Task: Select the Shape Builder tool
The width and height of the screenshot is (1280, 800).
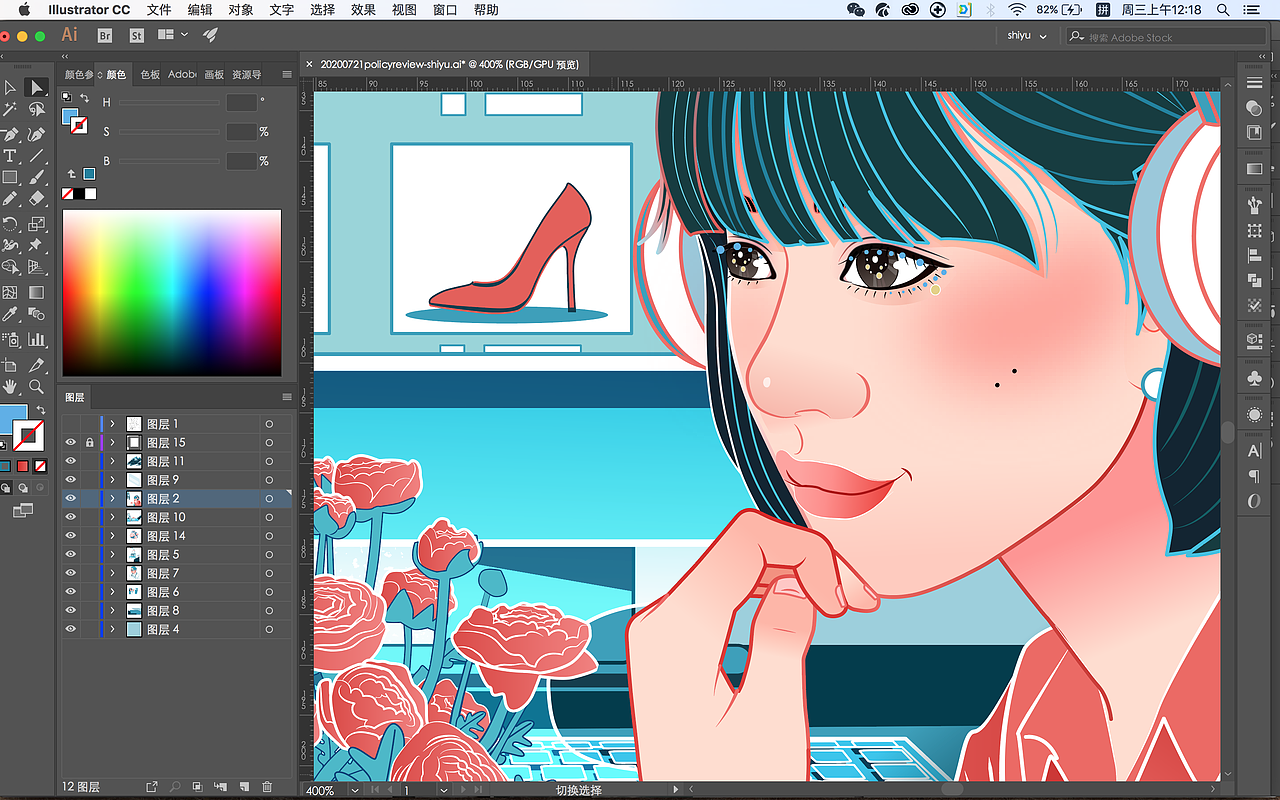Action: point(10,268)
